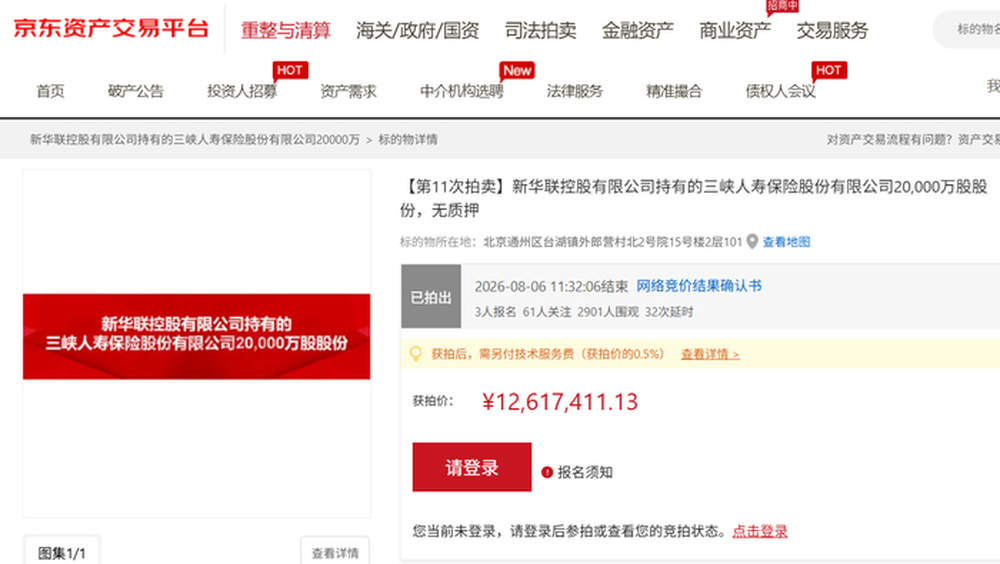Viewport: 1000px width, 564px height.
Task: Click the HOT badge on 债权人会议
Action: pos(828,70)
